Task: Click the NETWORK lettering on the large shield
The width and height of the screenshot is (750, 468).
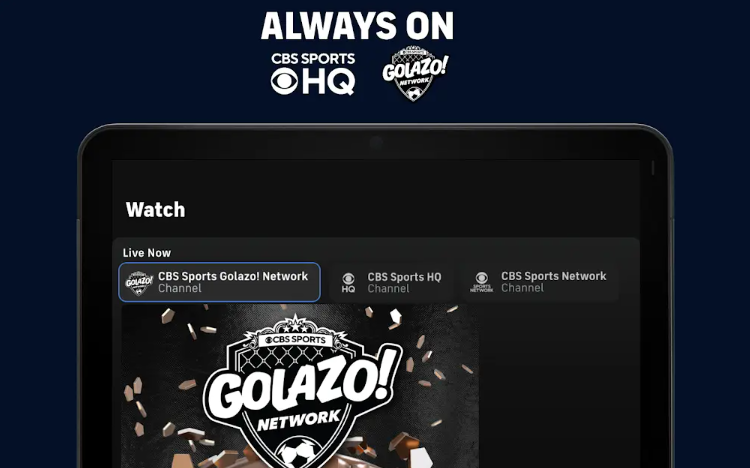Action: click(299, 420)
